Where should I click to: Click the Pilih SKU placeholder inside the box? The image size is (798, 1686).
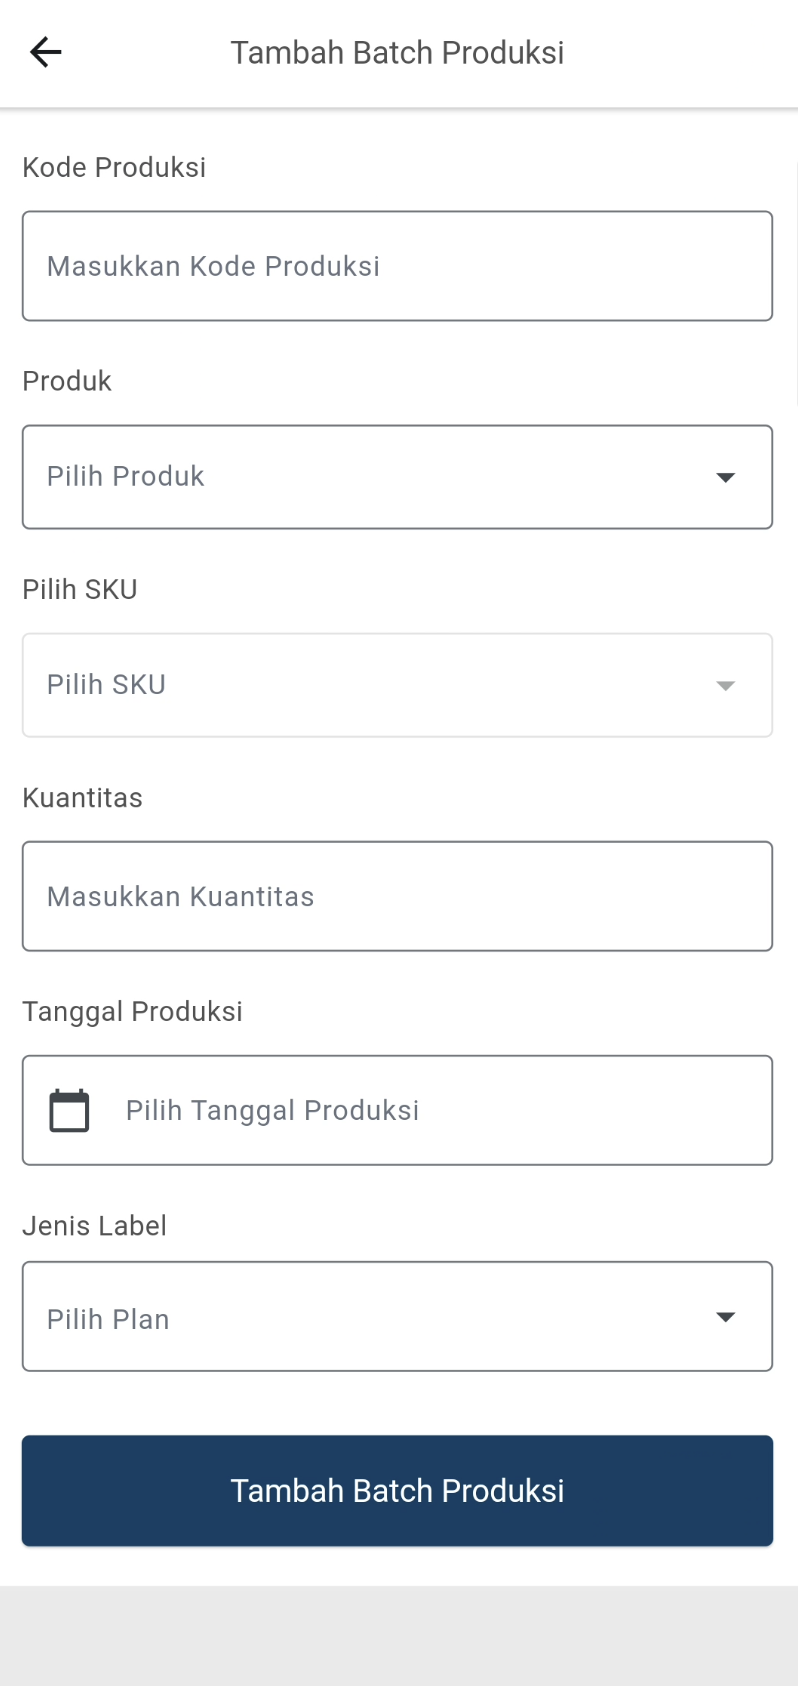(x=106, y=685)
